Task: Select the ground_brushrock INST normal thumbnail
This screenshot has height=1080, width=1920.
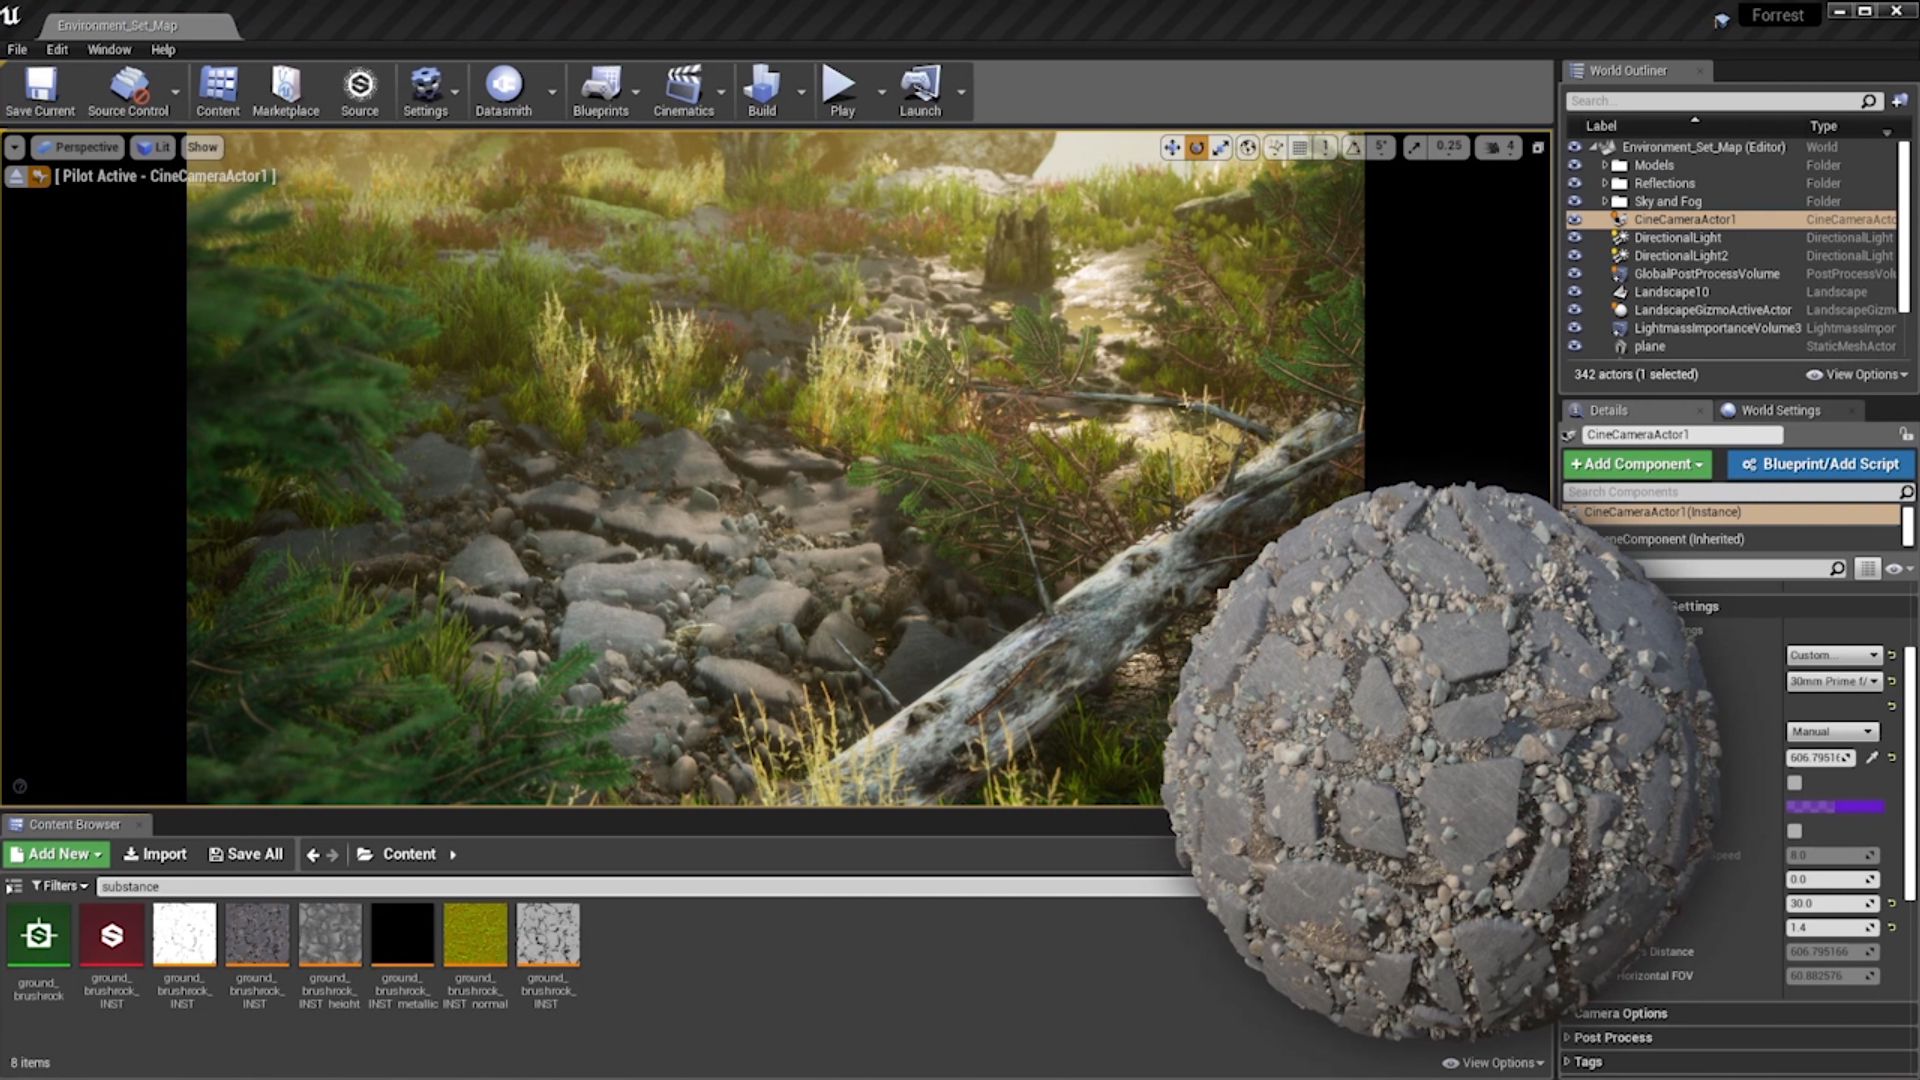Action: tap(475, 934)
